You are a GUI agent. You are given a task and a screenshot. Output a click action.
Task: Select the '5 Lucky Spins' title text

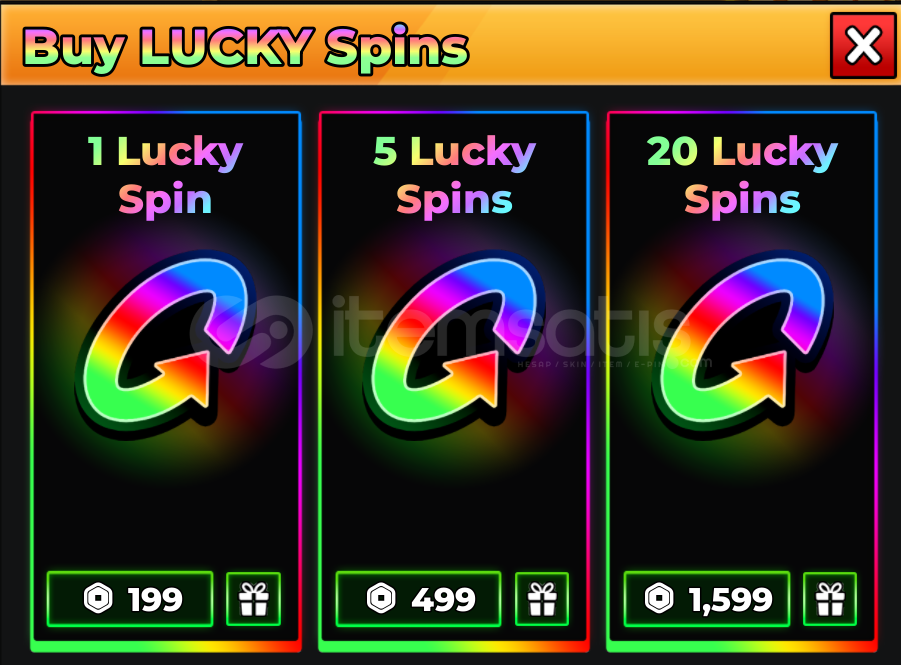point(455,176)
